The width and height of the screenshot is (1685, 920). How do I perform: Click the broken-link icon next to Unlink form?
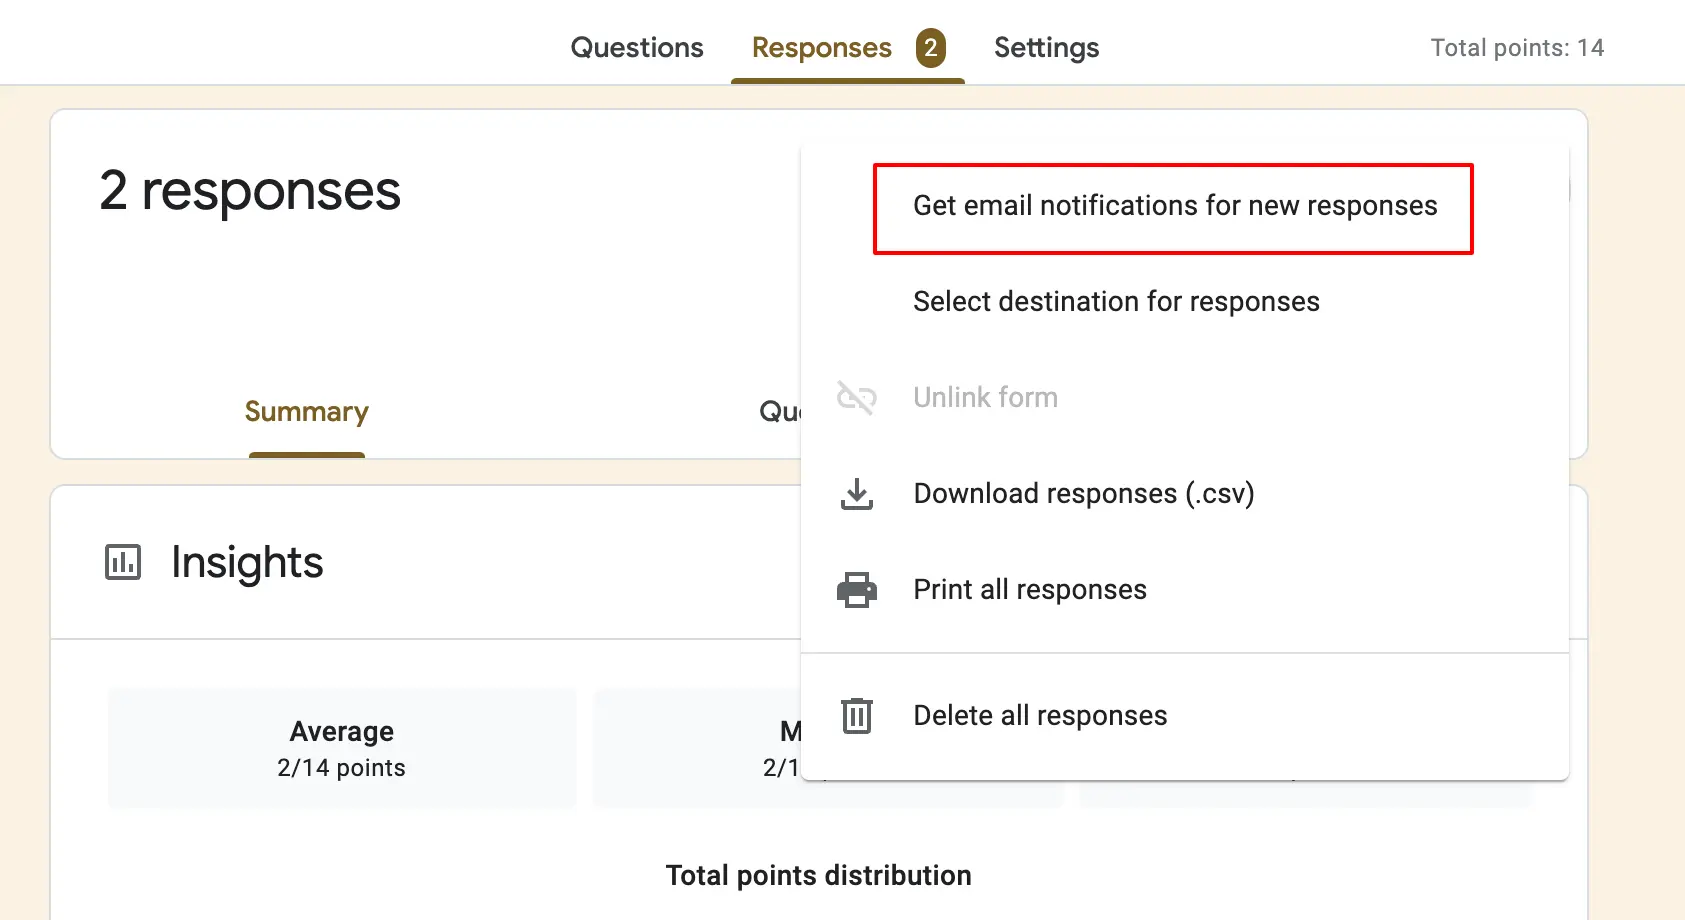coord(857,397)
